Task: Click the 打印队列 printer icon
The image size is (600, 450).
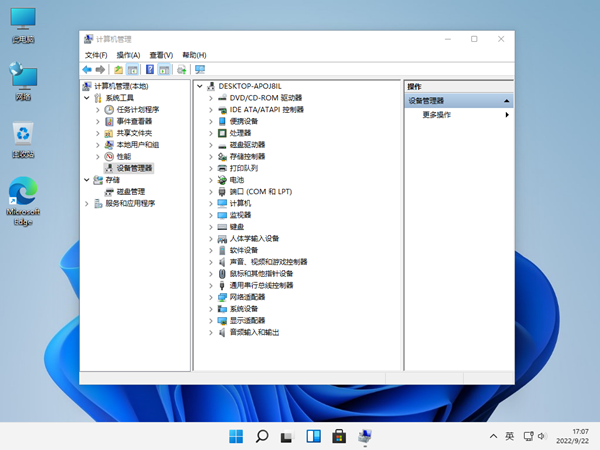Action: [x=222, y=168]
